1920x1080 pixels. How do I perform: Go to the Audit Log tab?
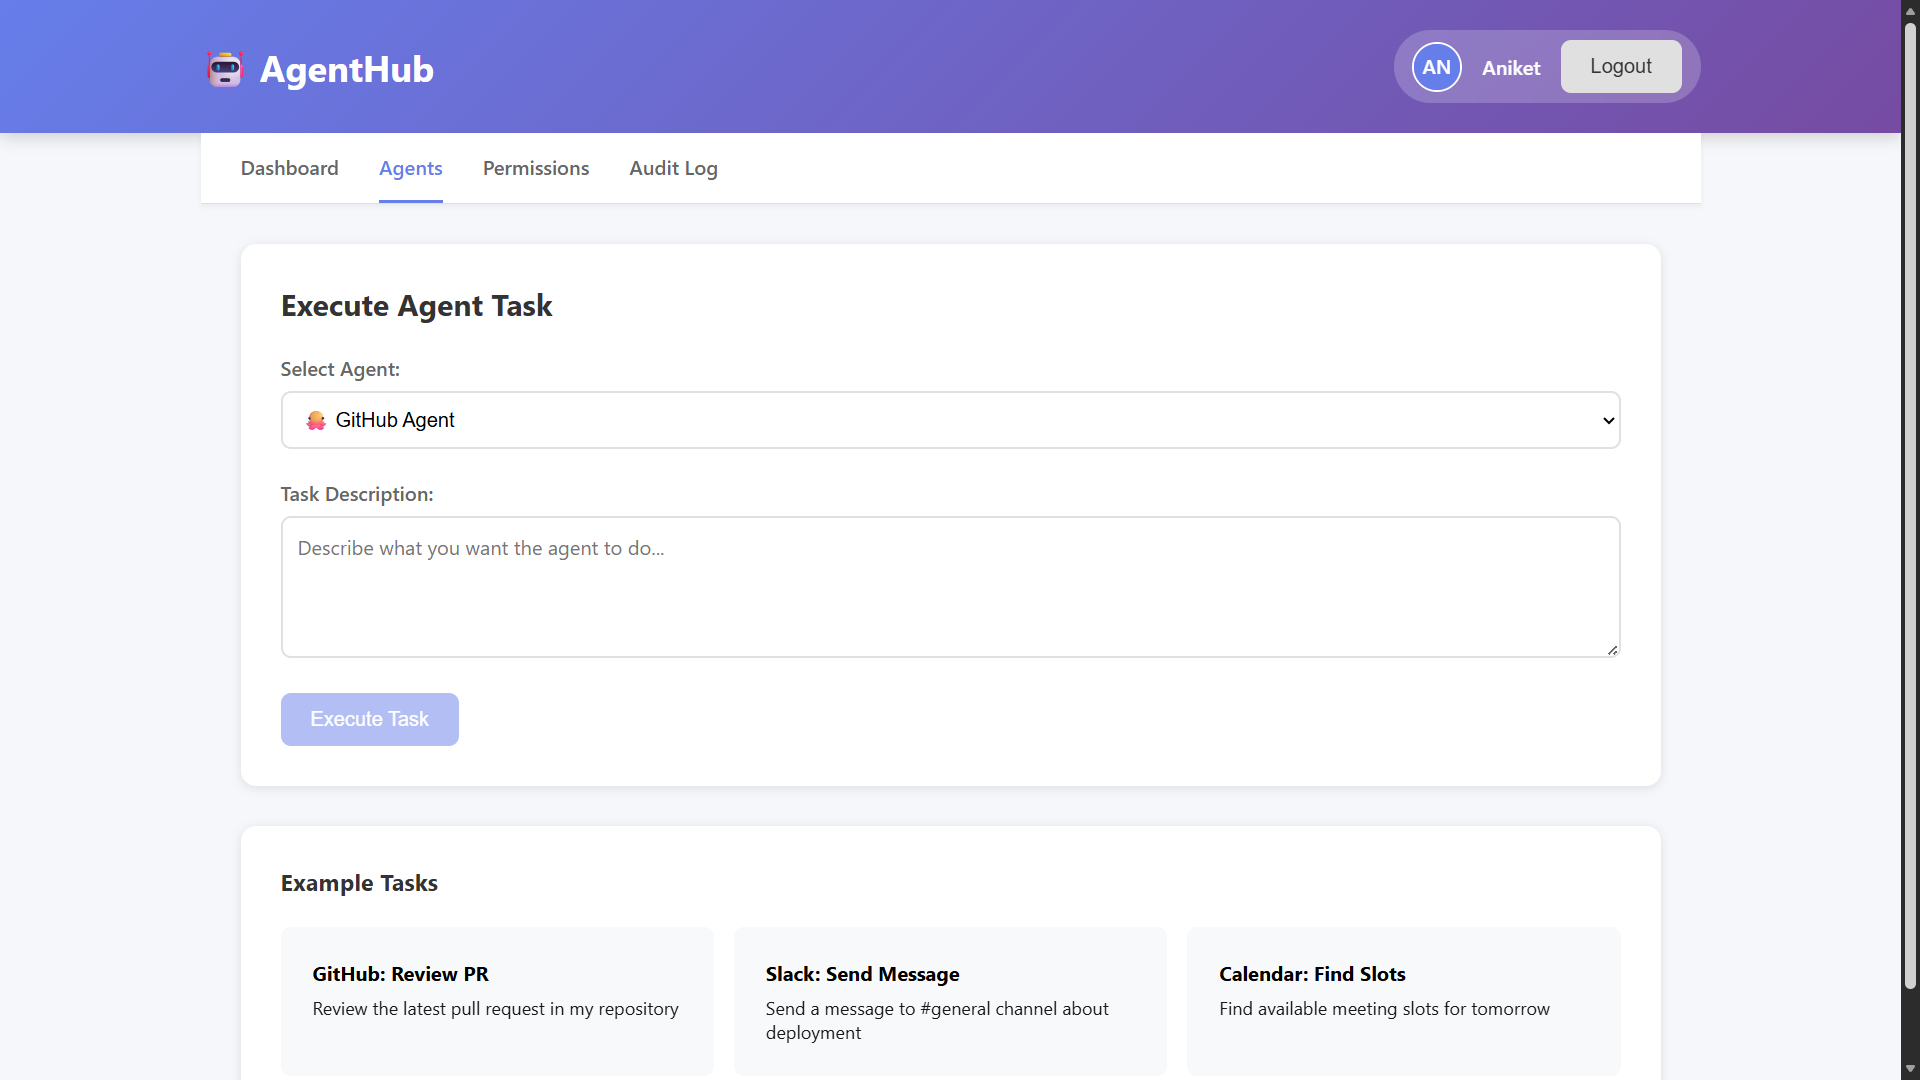[673, 168]
